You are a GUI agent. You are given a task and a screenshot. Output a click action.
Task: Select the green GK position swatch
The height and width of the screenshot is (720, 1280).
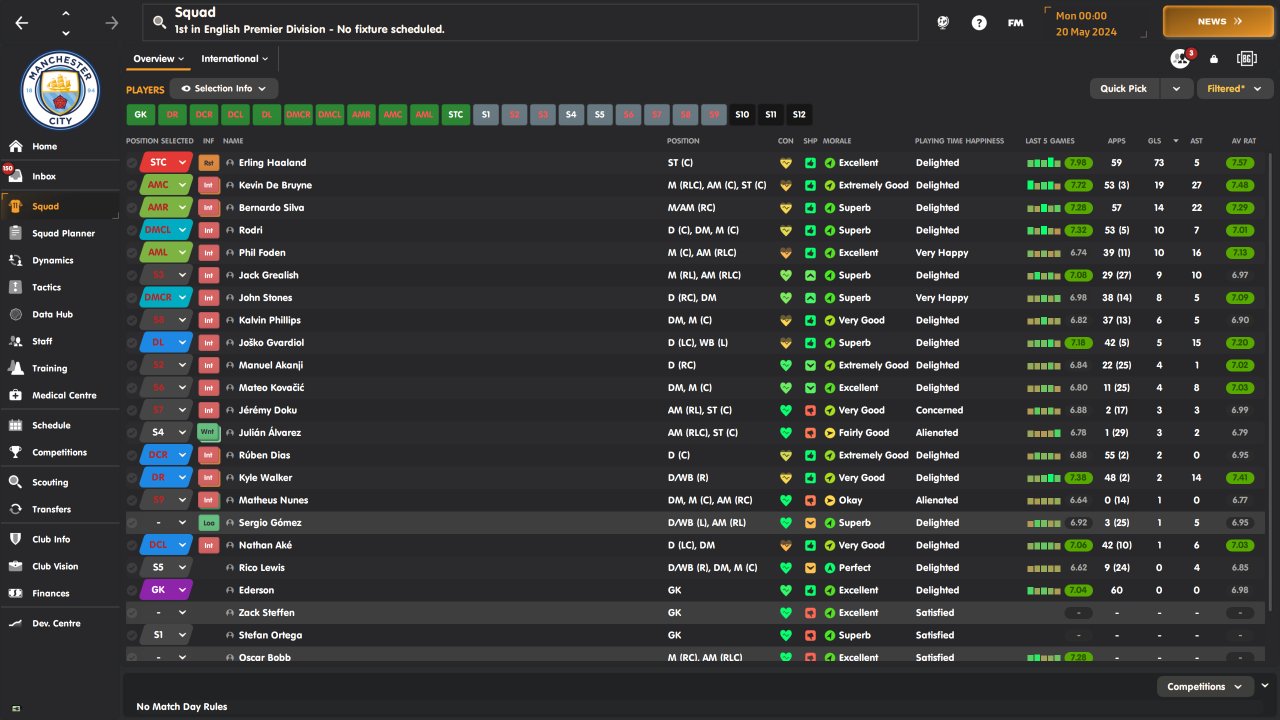coord(141,115)
